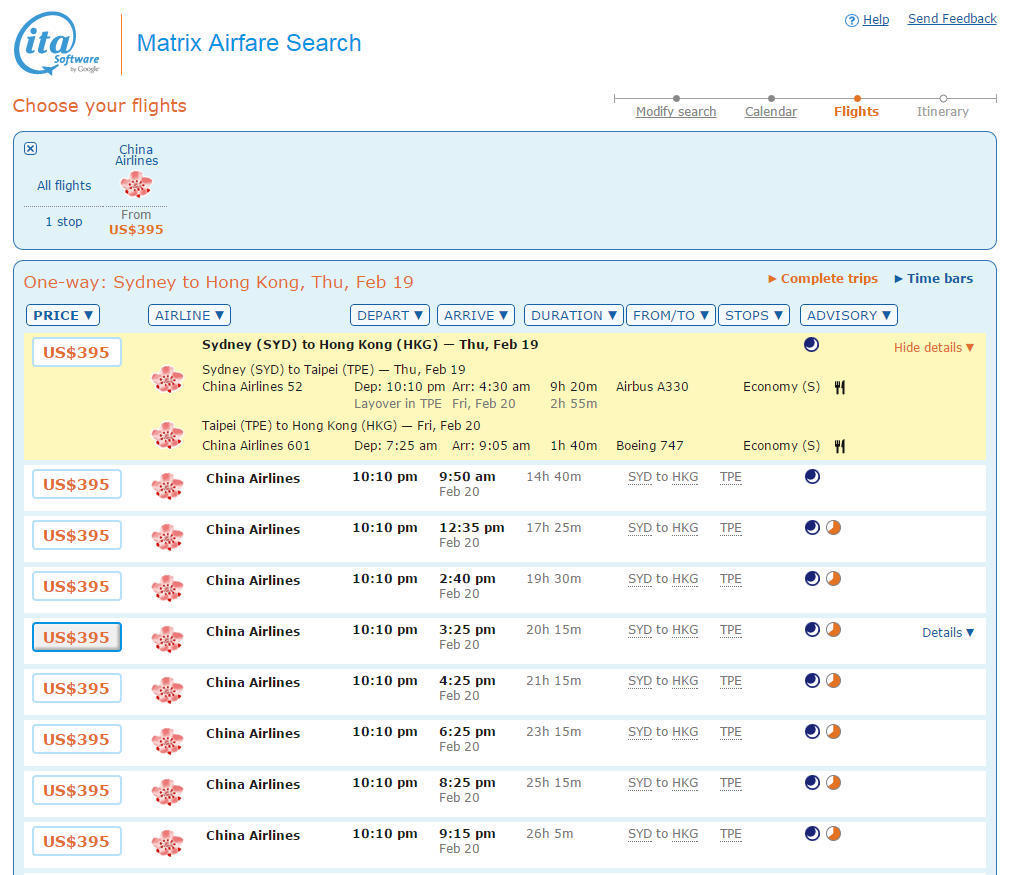Screen dimensions: 1010x875
Task: Choose US$395 fare for the expanded itinerary
Action: pos(77,352)
